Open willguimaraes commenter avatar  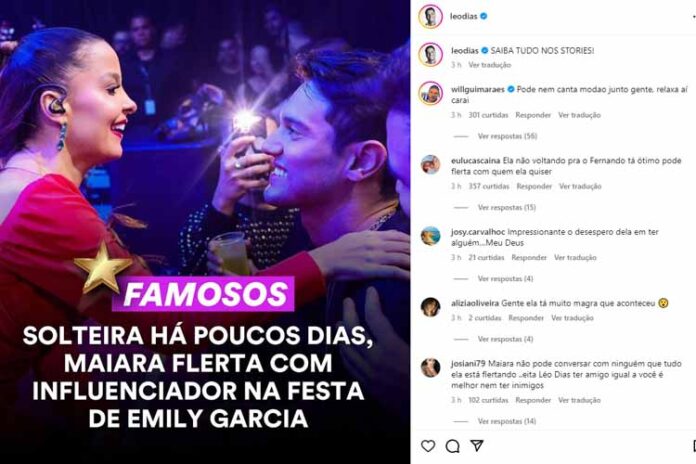(430, 93)
